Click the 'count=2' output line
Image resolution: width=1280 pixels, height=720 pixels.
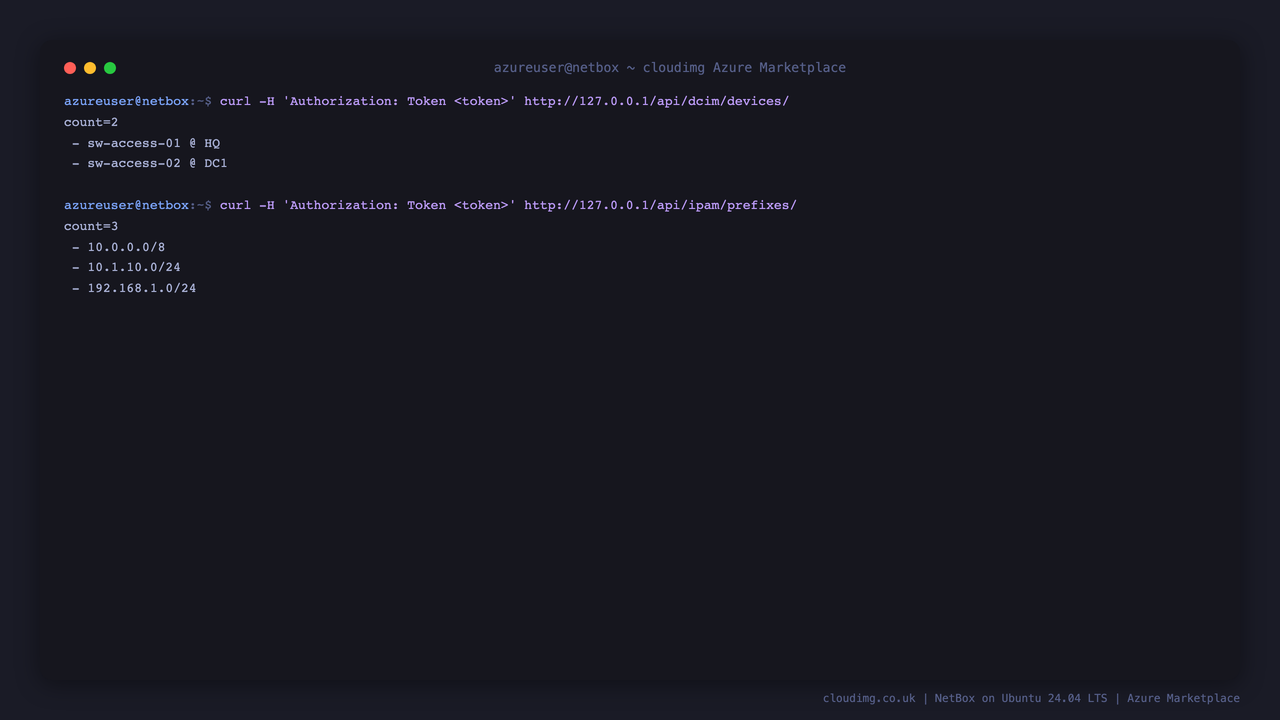point(91,122)
